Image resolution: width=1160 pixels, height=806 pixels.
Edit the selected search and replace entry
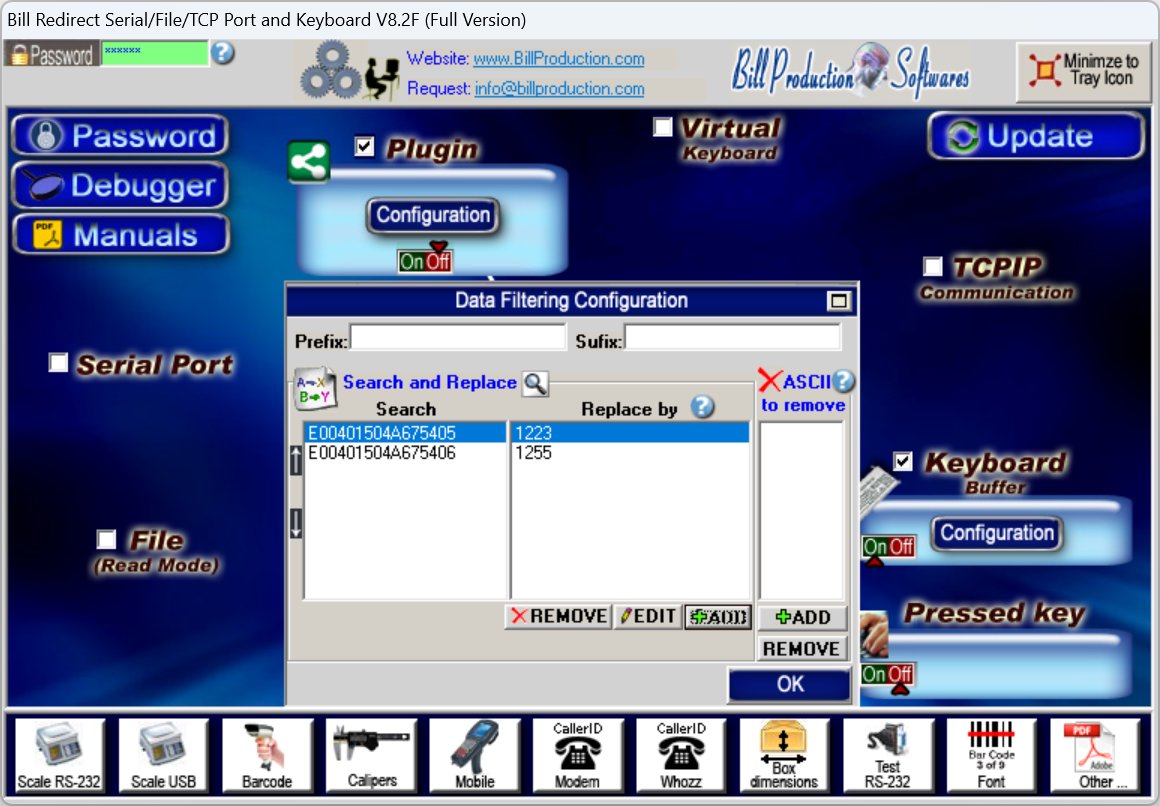click(648, 617)
